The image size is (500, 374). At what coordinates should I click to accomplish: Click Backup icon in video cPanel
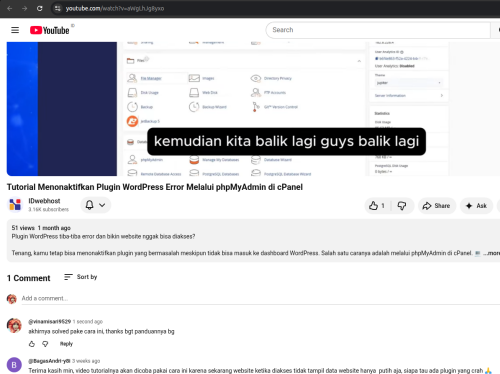(132, 107)
